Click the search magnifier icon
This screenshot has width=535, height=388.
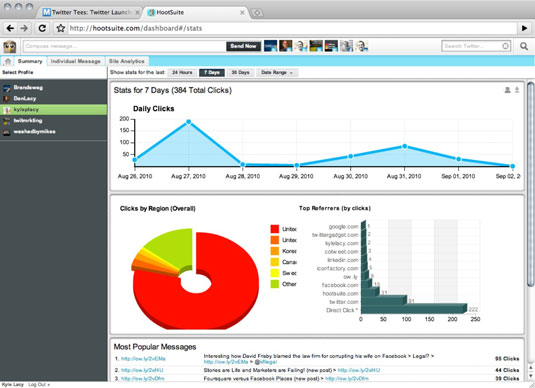coord(524,46)
